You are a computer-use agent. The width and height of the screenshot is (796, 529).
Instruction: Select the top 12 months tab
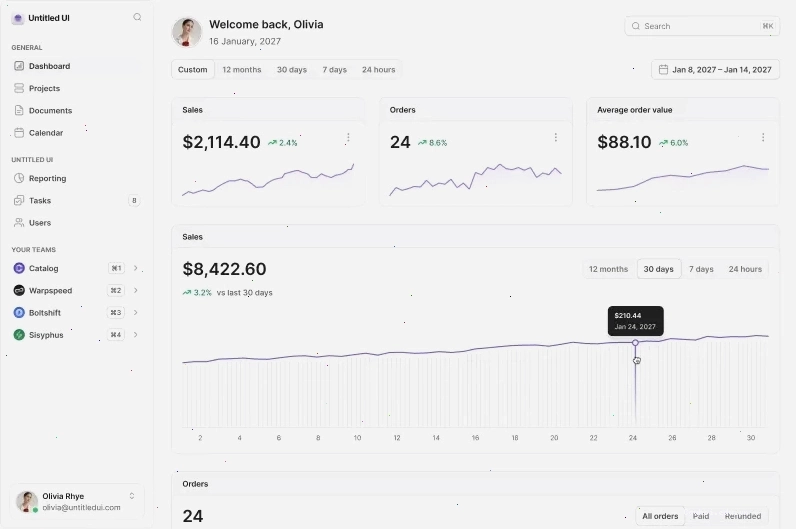coord(242,70)
